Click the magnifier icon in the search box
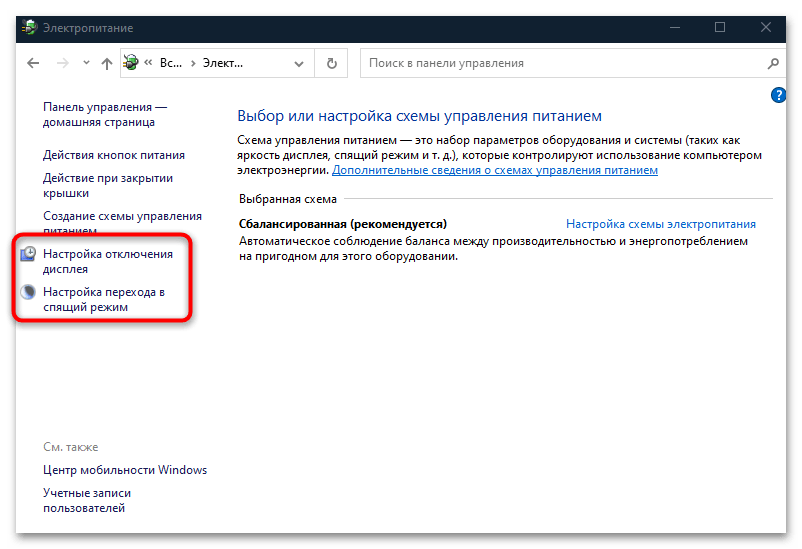The height and width of the screenshot is (549, 802). (773, 63)
